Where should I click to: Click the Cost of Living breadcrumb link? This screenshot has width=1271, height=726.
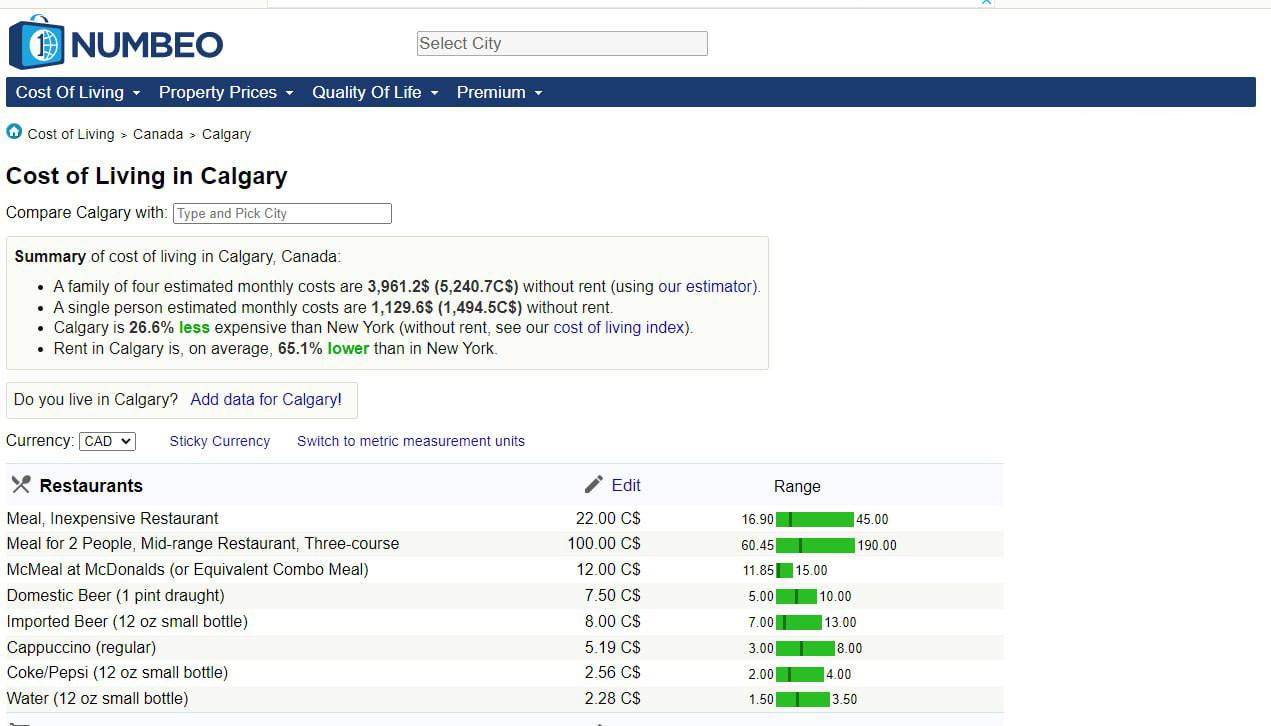pos(71,134)
